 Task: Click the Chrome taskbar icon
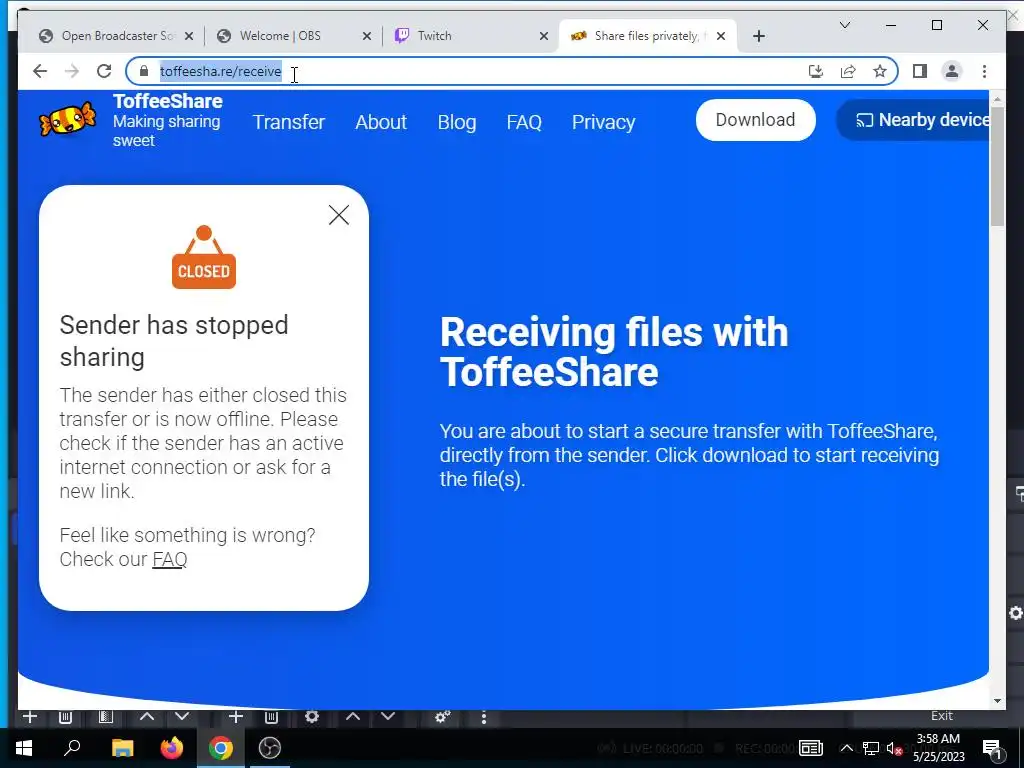click(221, 748)
